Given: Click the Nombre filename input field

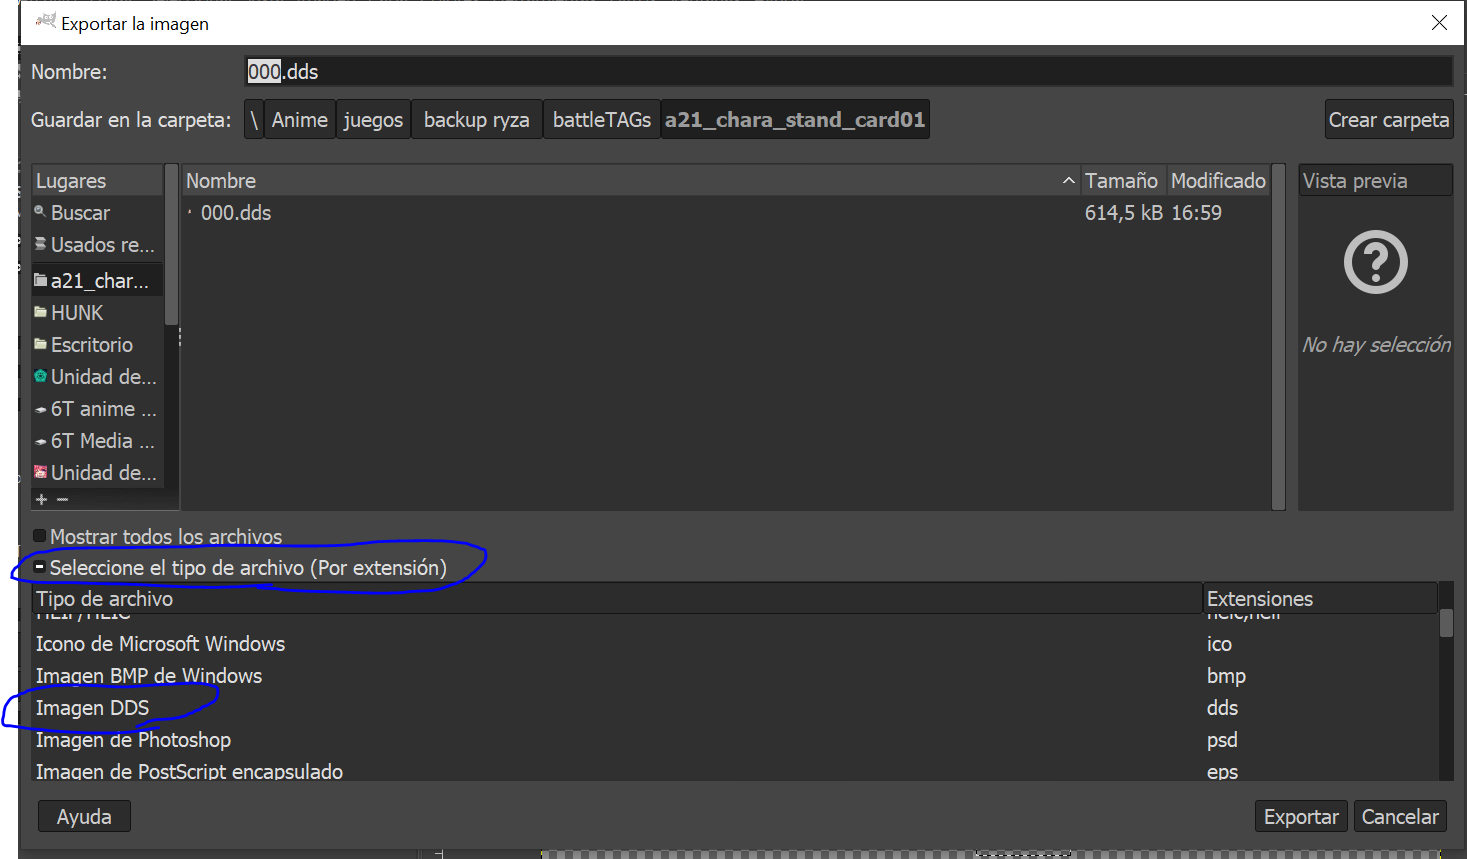Looking at the screenshot, I should (x=849, y=72).
